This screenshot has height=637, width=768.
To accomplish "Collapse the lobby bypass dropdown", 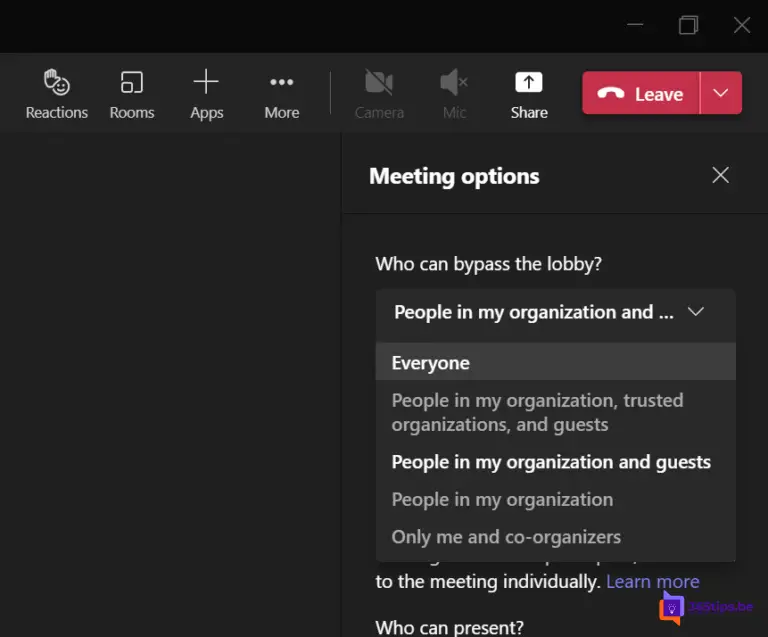I will (555, 312).
